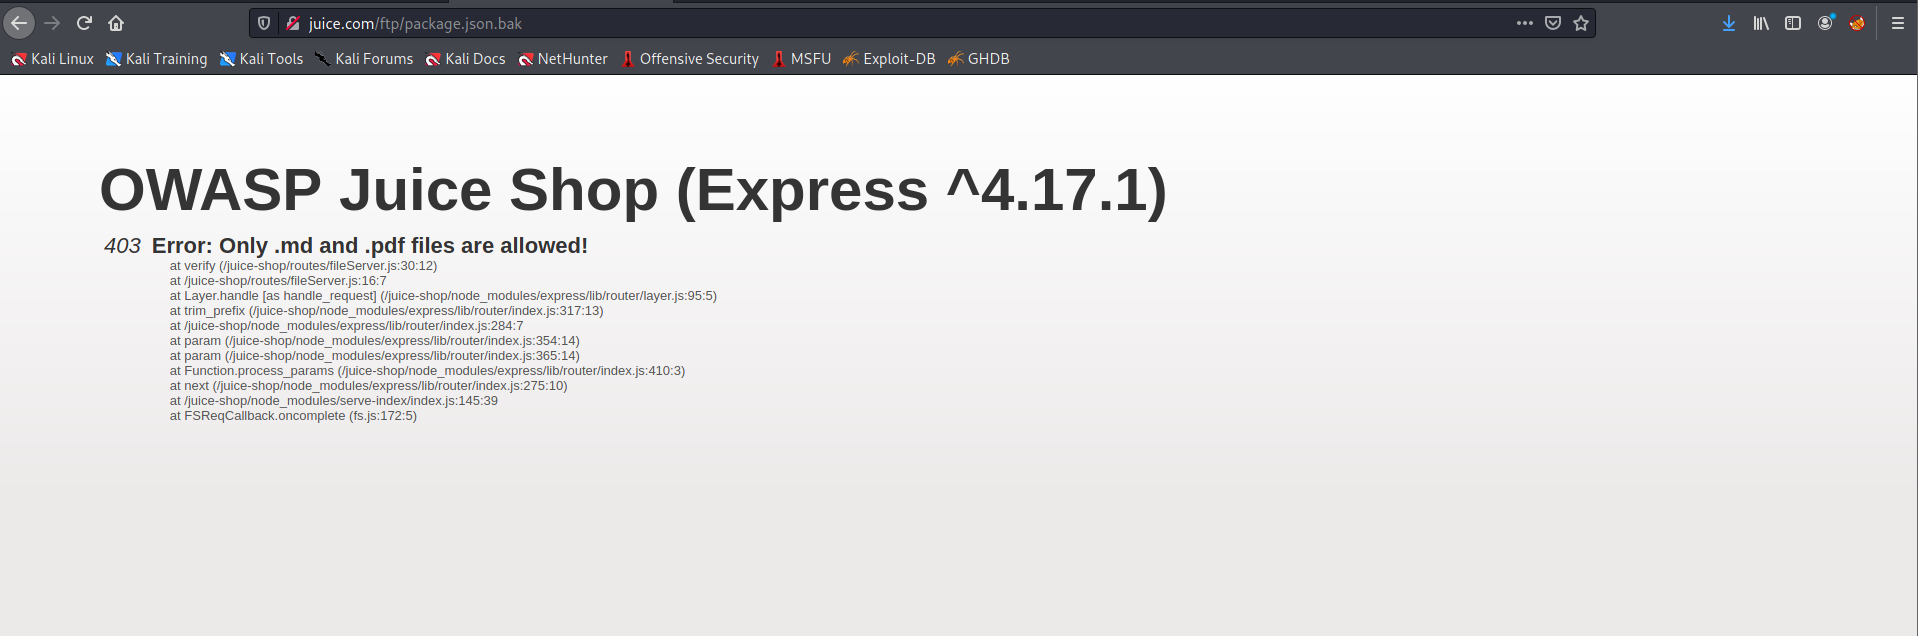Click 'at Function.process_params' stack line
The width and height of the screenshot is (1918, 636).
(x=427, y=371)
